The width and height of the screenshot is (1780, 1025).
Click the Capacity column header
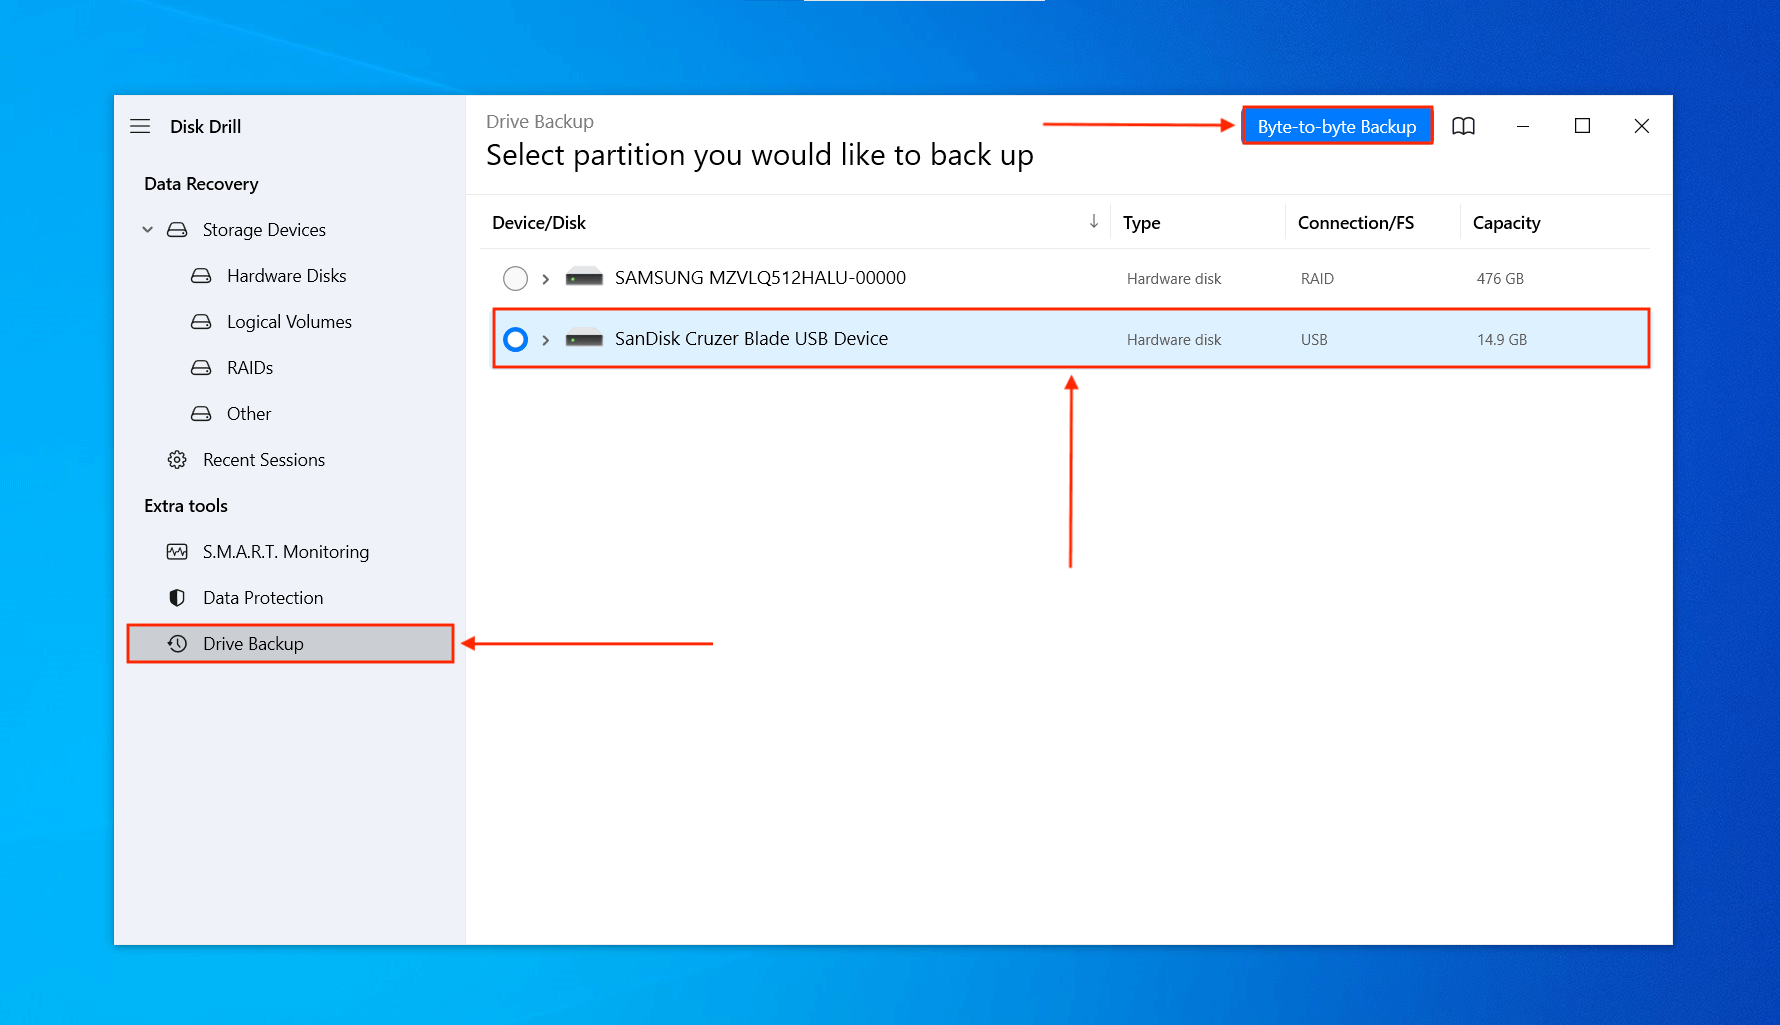pos(1506,222)
